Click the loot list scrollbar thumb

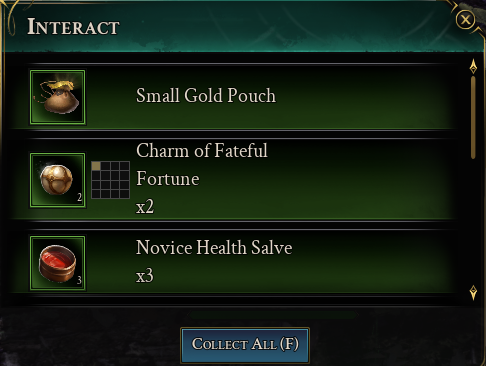point(473,118)
